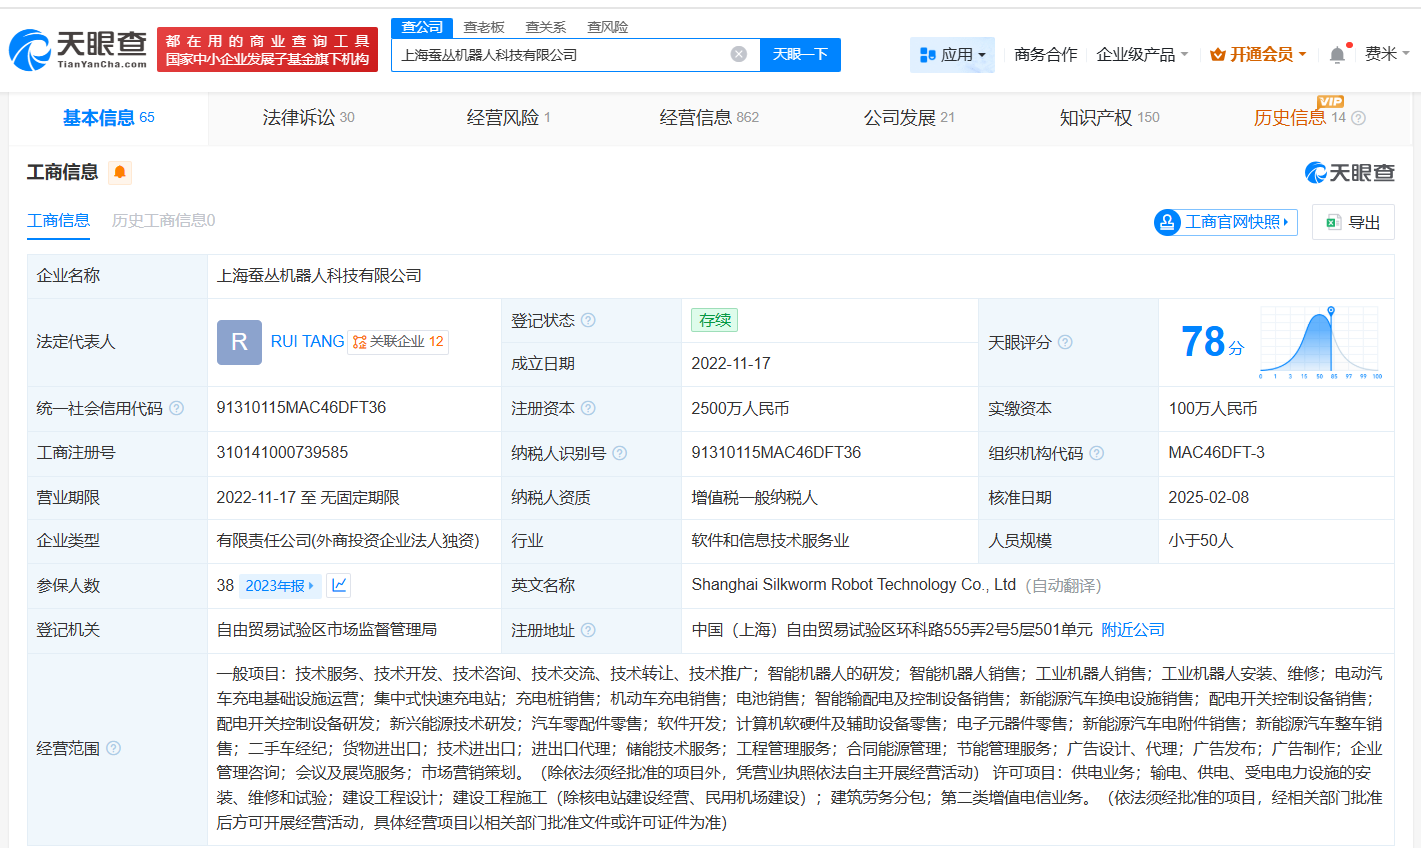Screen dimensions: 1421x848
Task: Click the 天眼一下 search button
Action: (x=800, y=55)
